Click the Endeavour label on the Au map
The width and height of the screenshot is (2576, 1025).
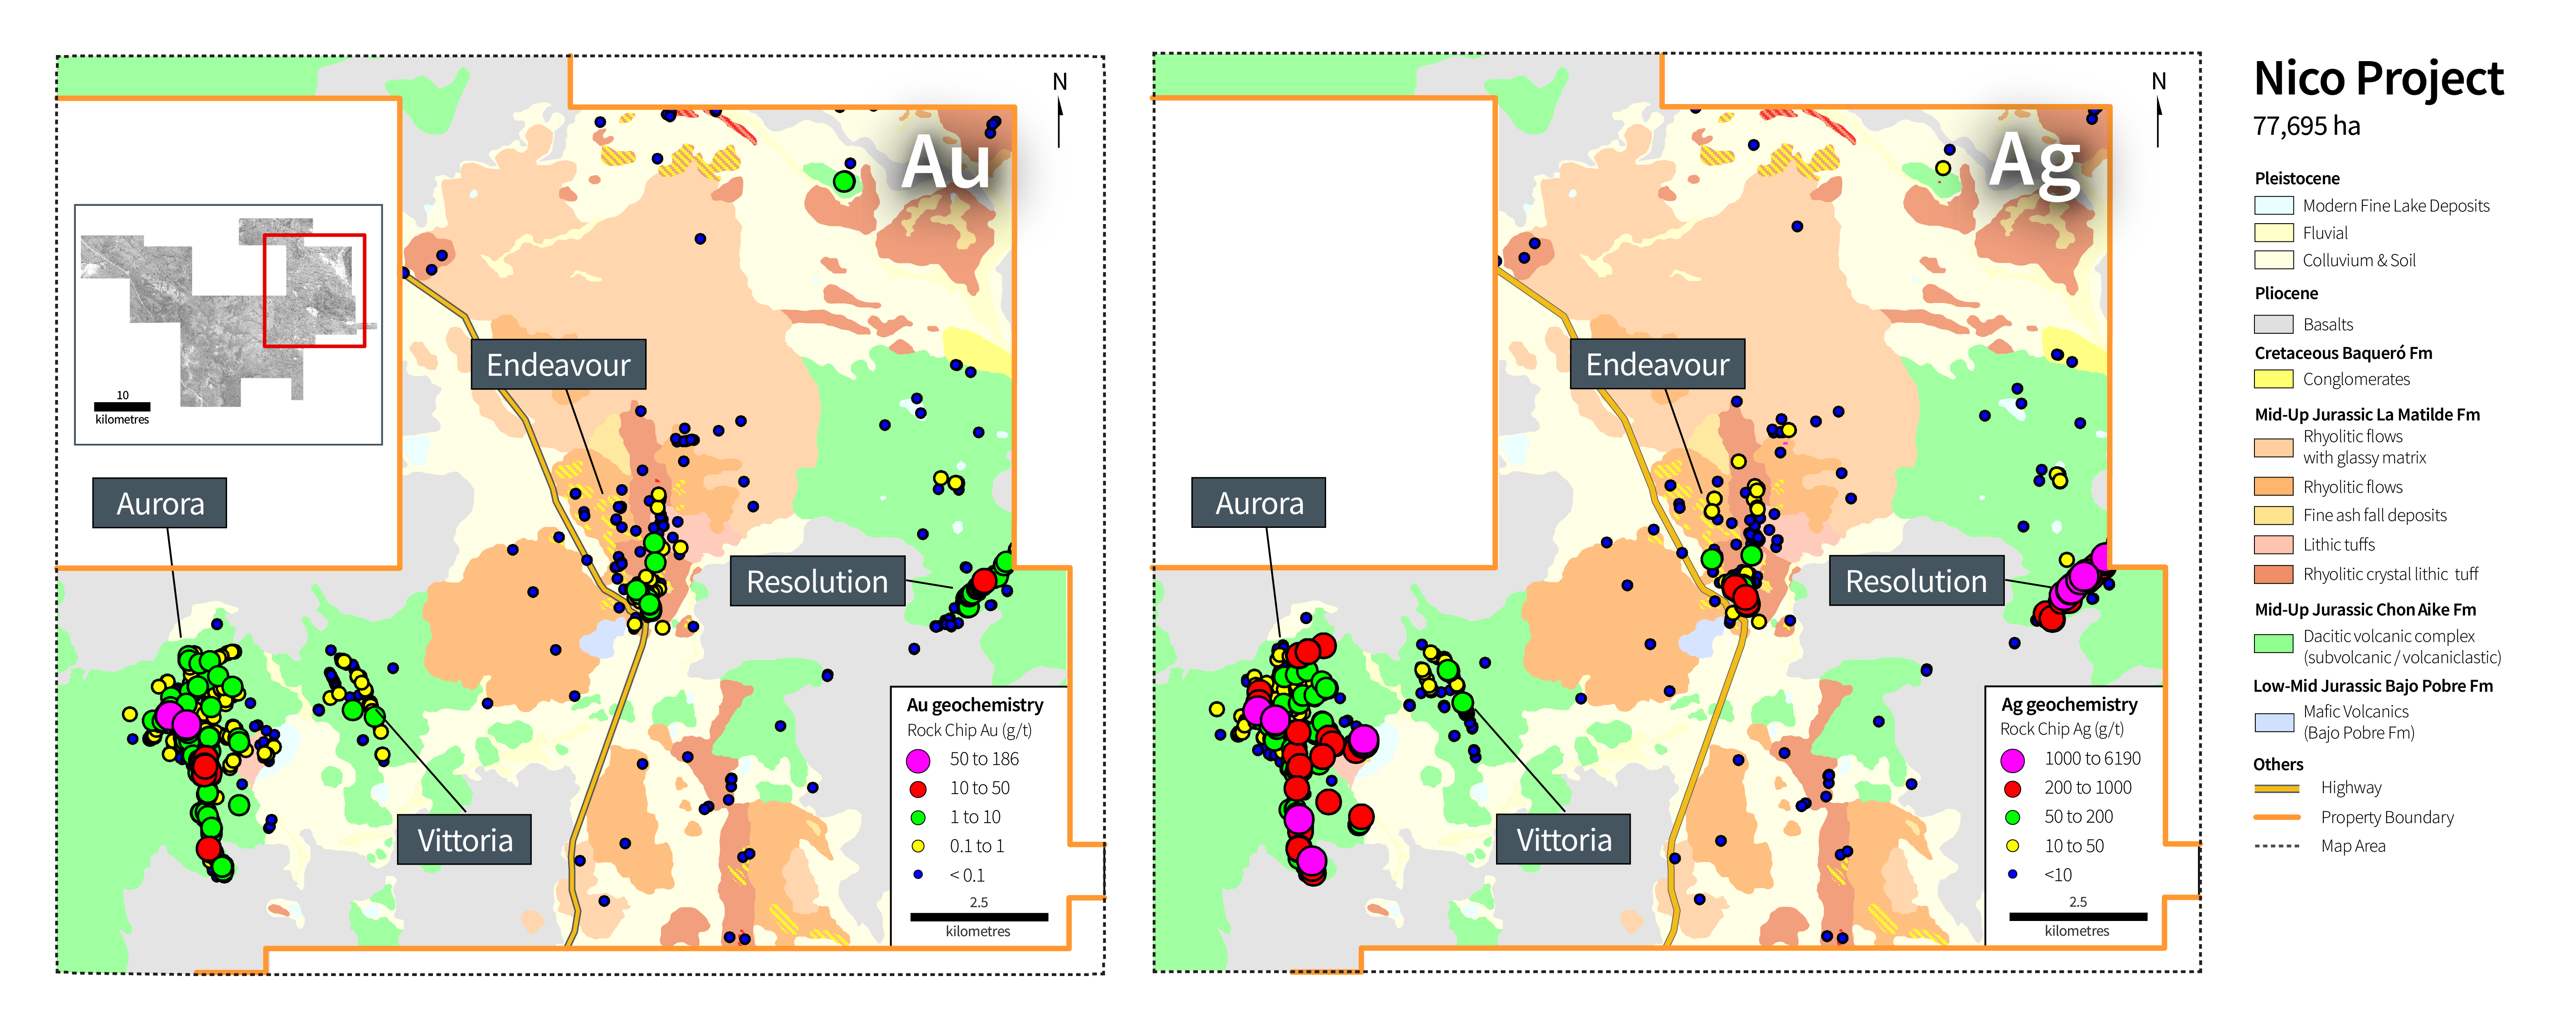pos(558,365)
